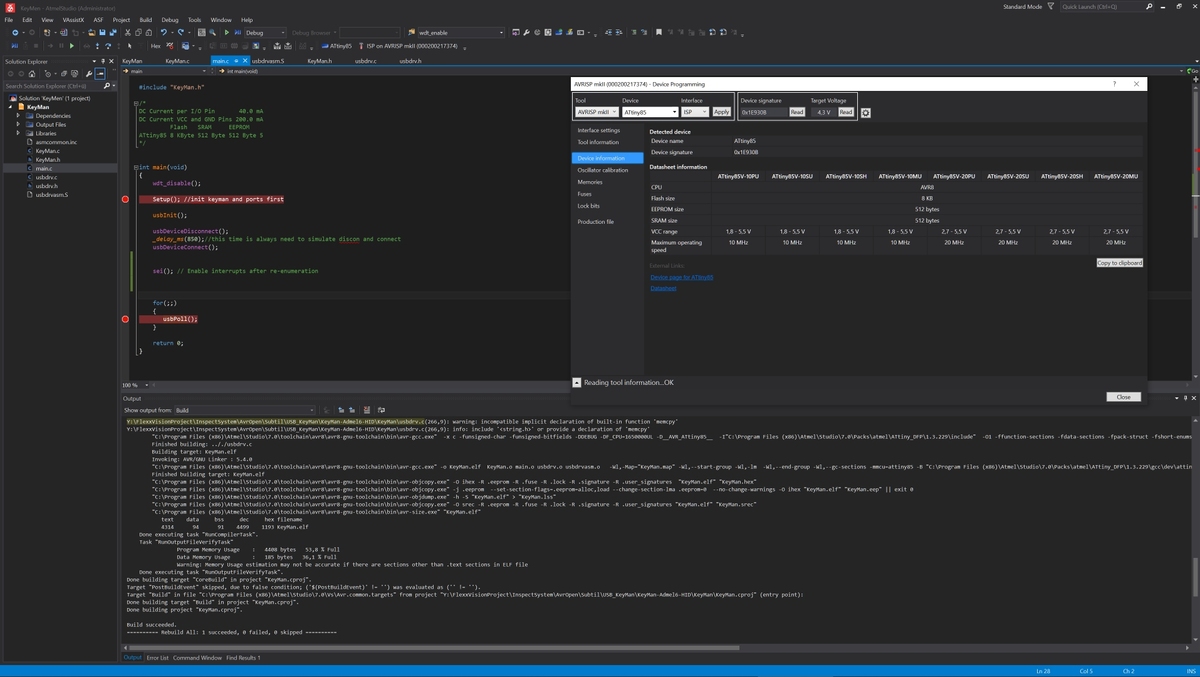Open the ASF menu
Image resolution: width=1200 pixels, height=677 pixels.
click(x=98, y=19)
